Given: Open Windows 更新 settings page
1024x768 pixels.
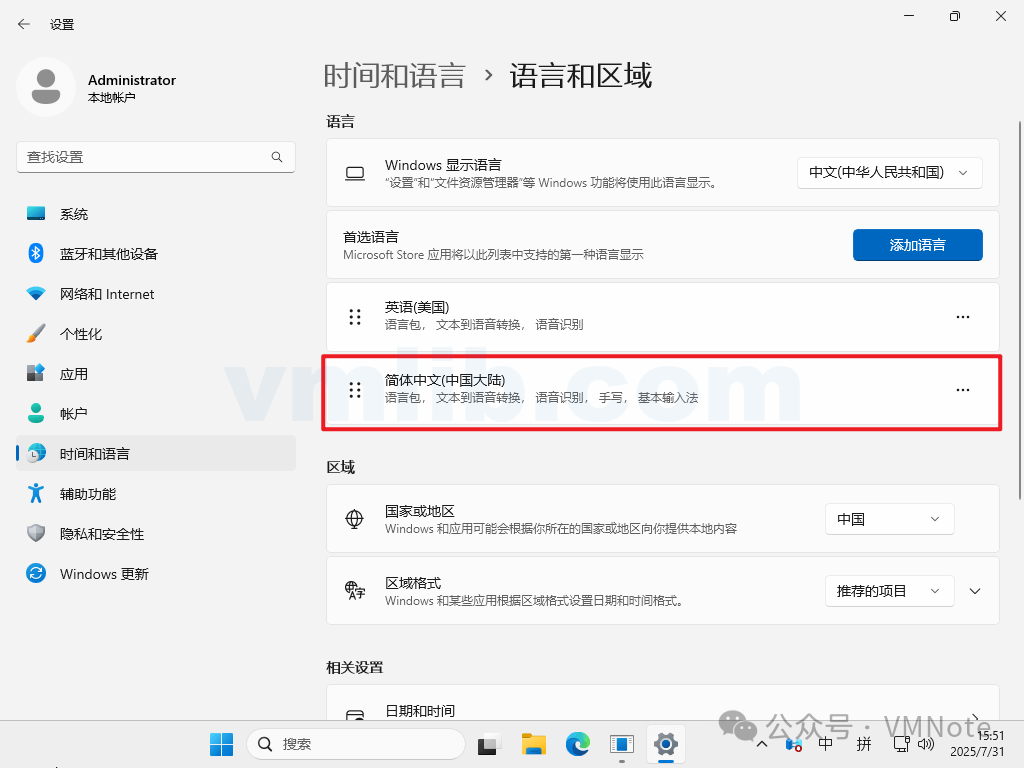Looking at the screenshot, I should pos(104,574).
